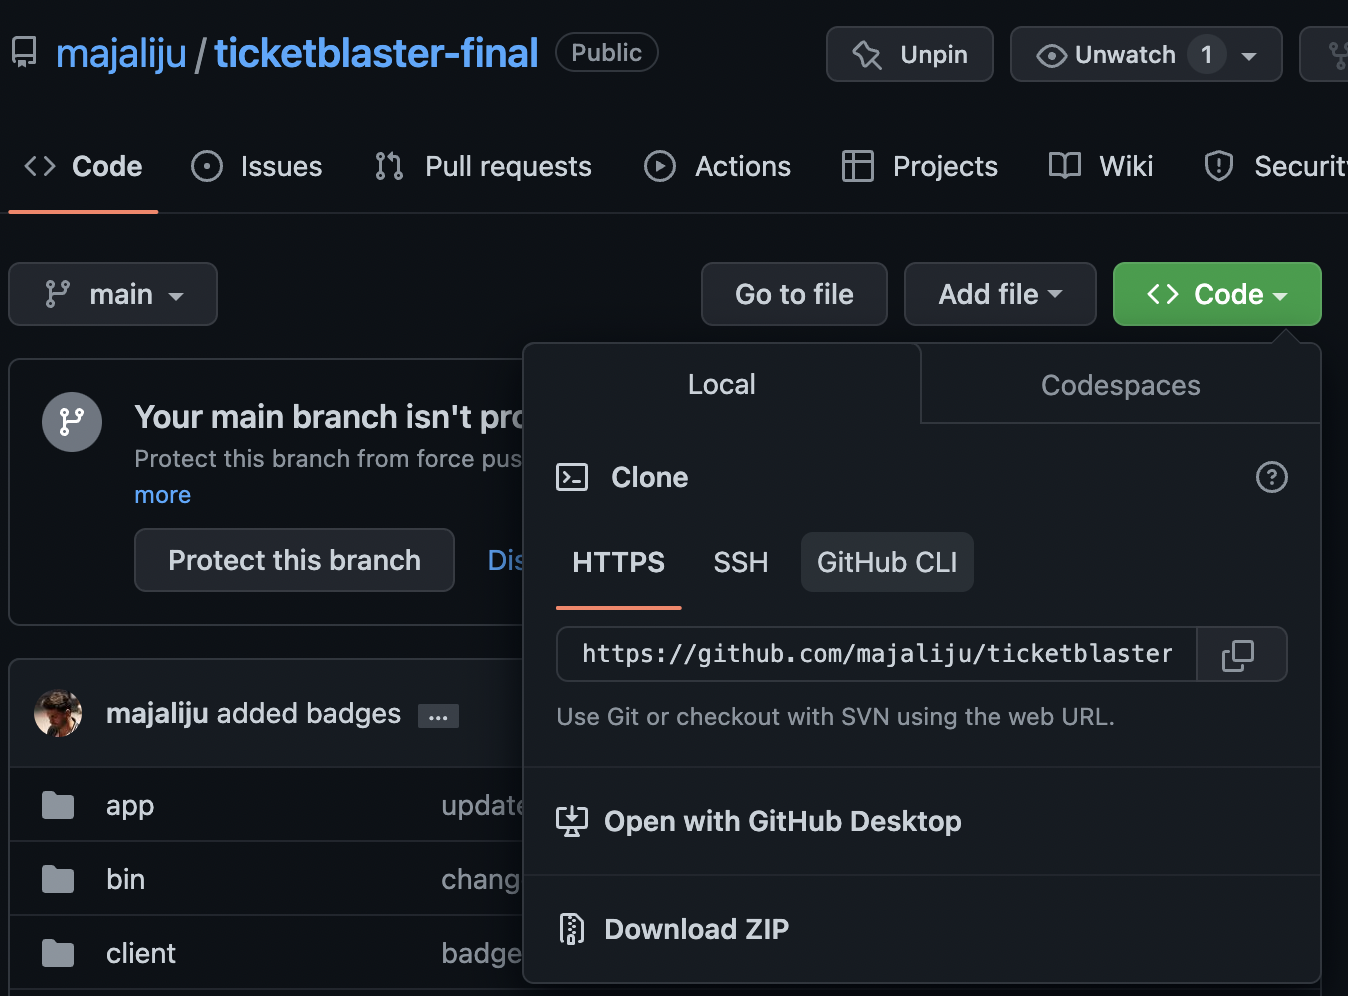Open the client folder
1348x996 pixels.
[x=140, y=953]
